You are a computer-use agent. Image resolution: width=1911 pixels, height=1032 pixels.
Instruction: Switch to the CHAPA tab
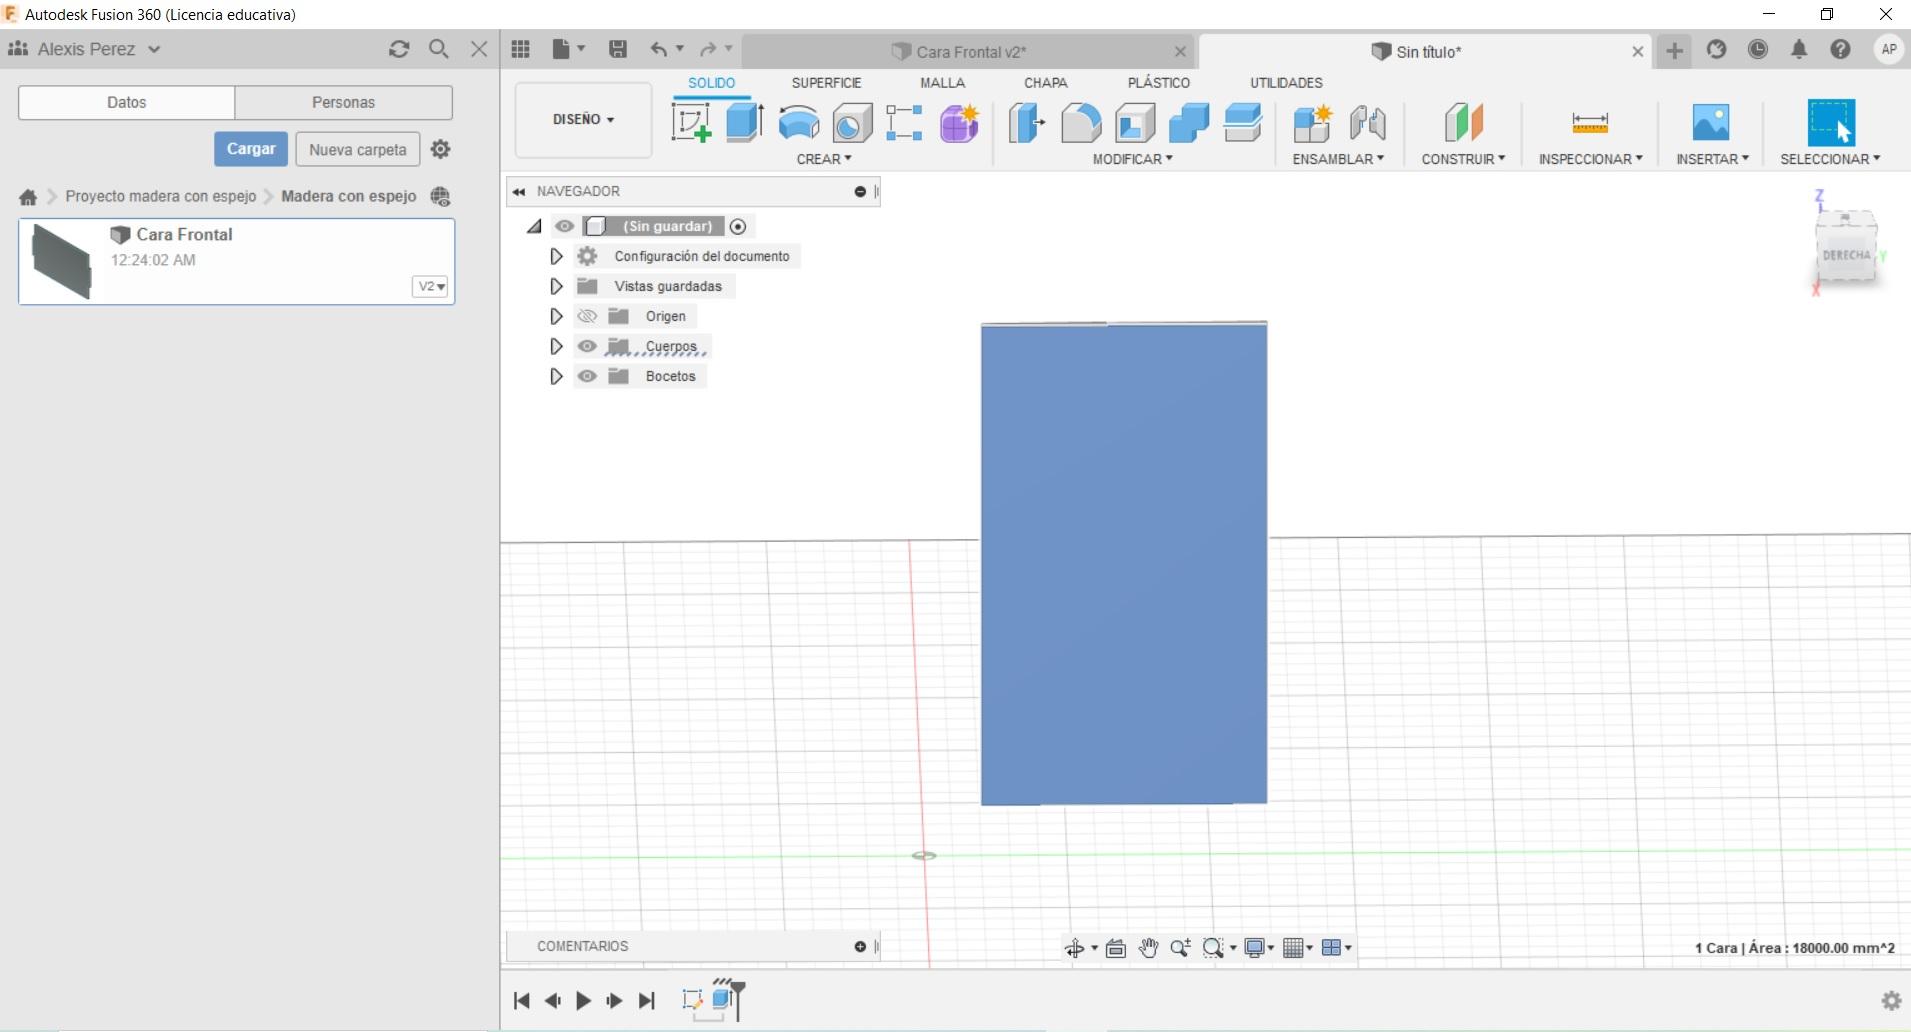[x=1045, y=83]
